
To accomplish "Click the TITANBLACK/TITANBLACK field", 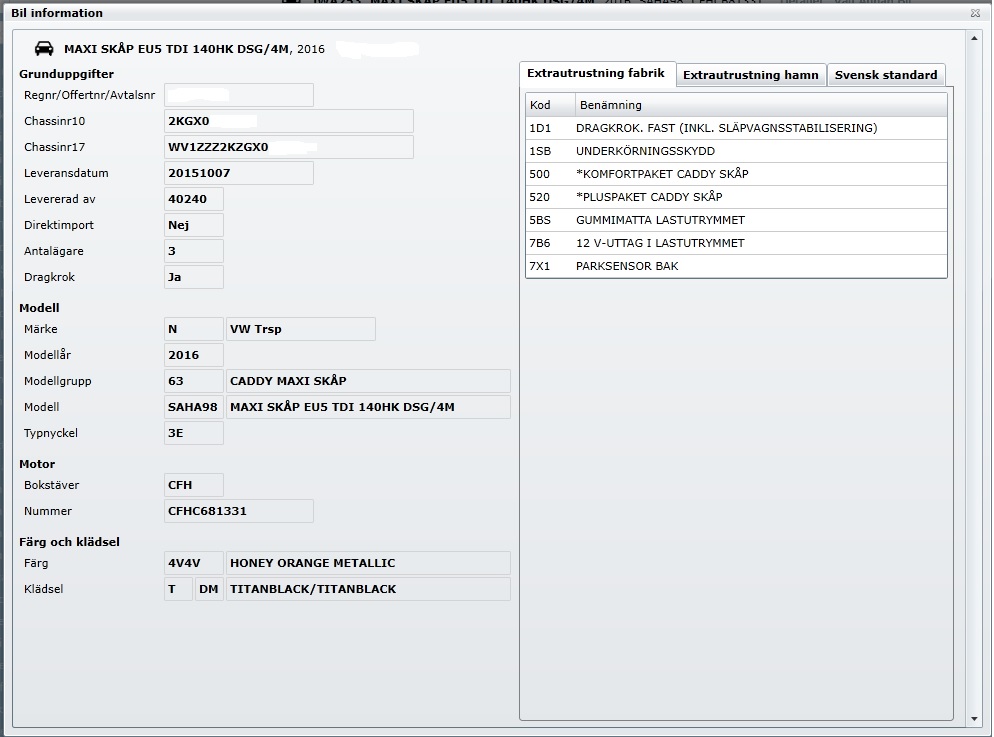I will click(x=368, y=589).
